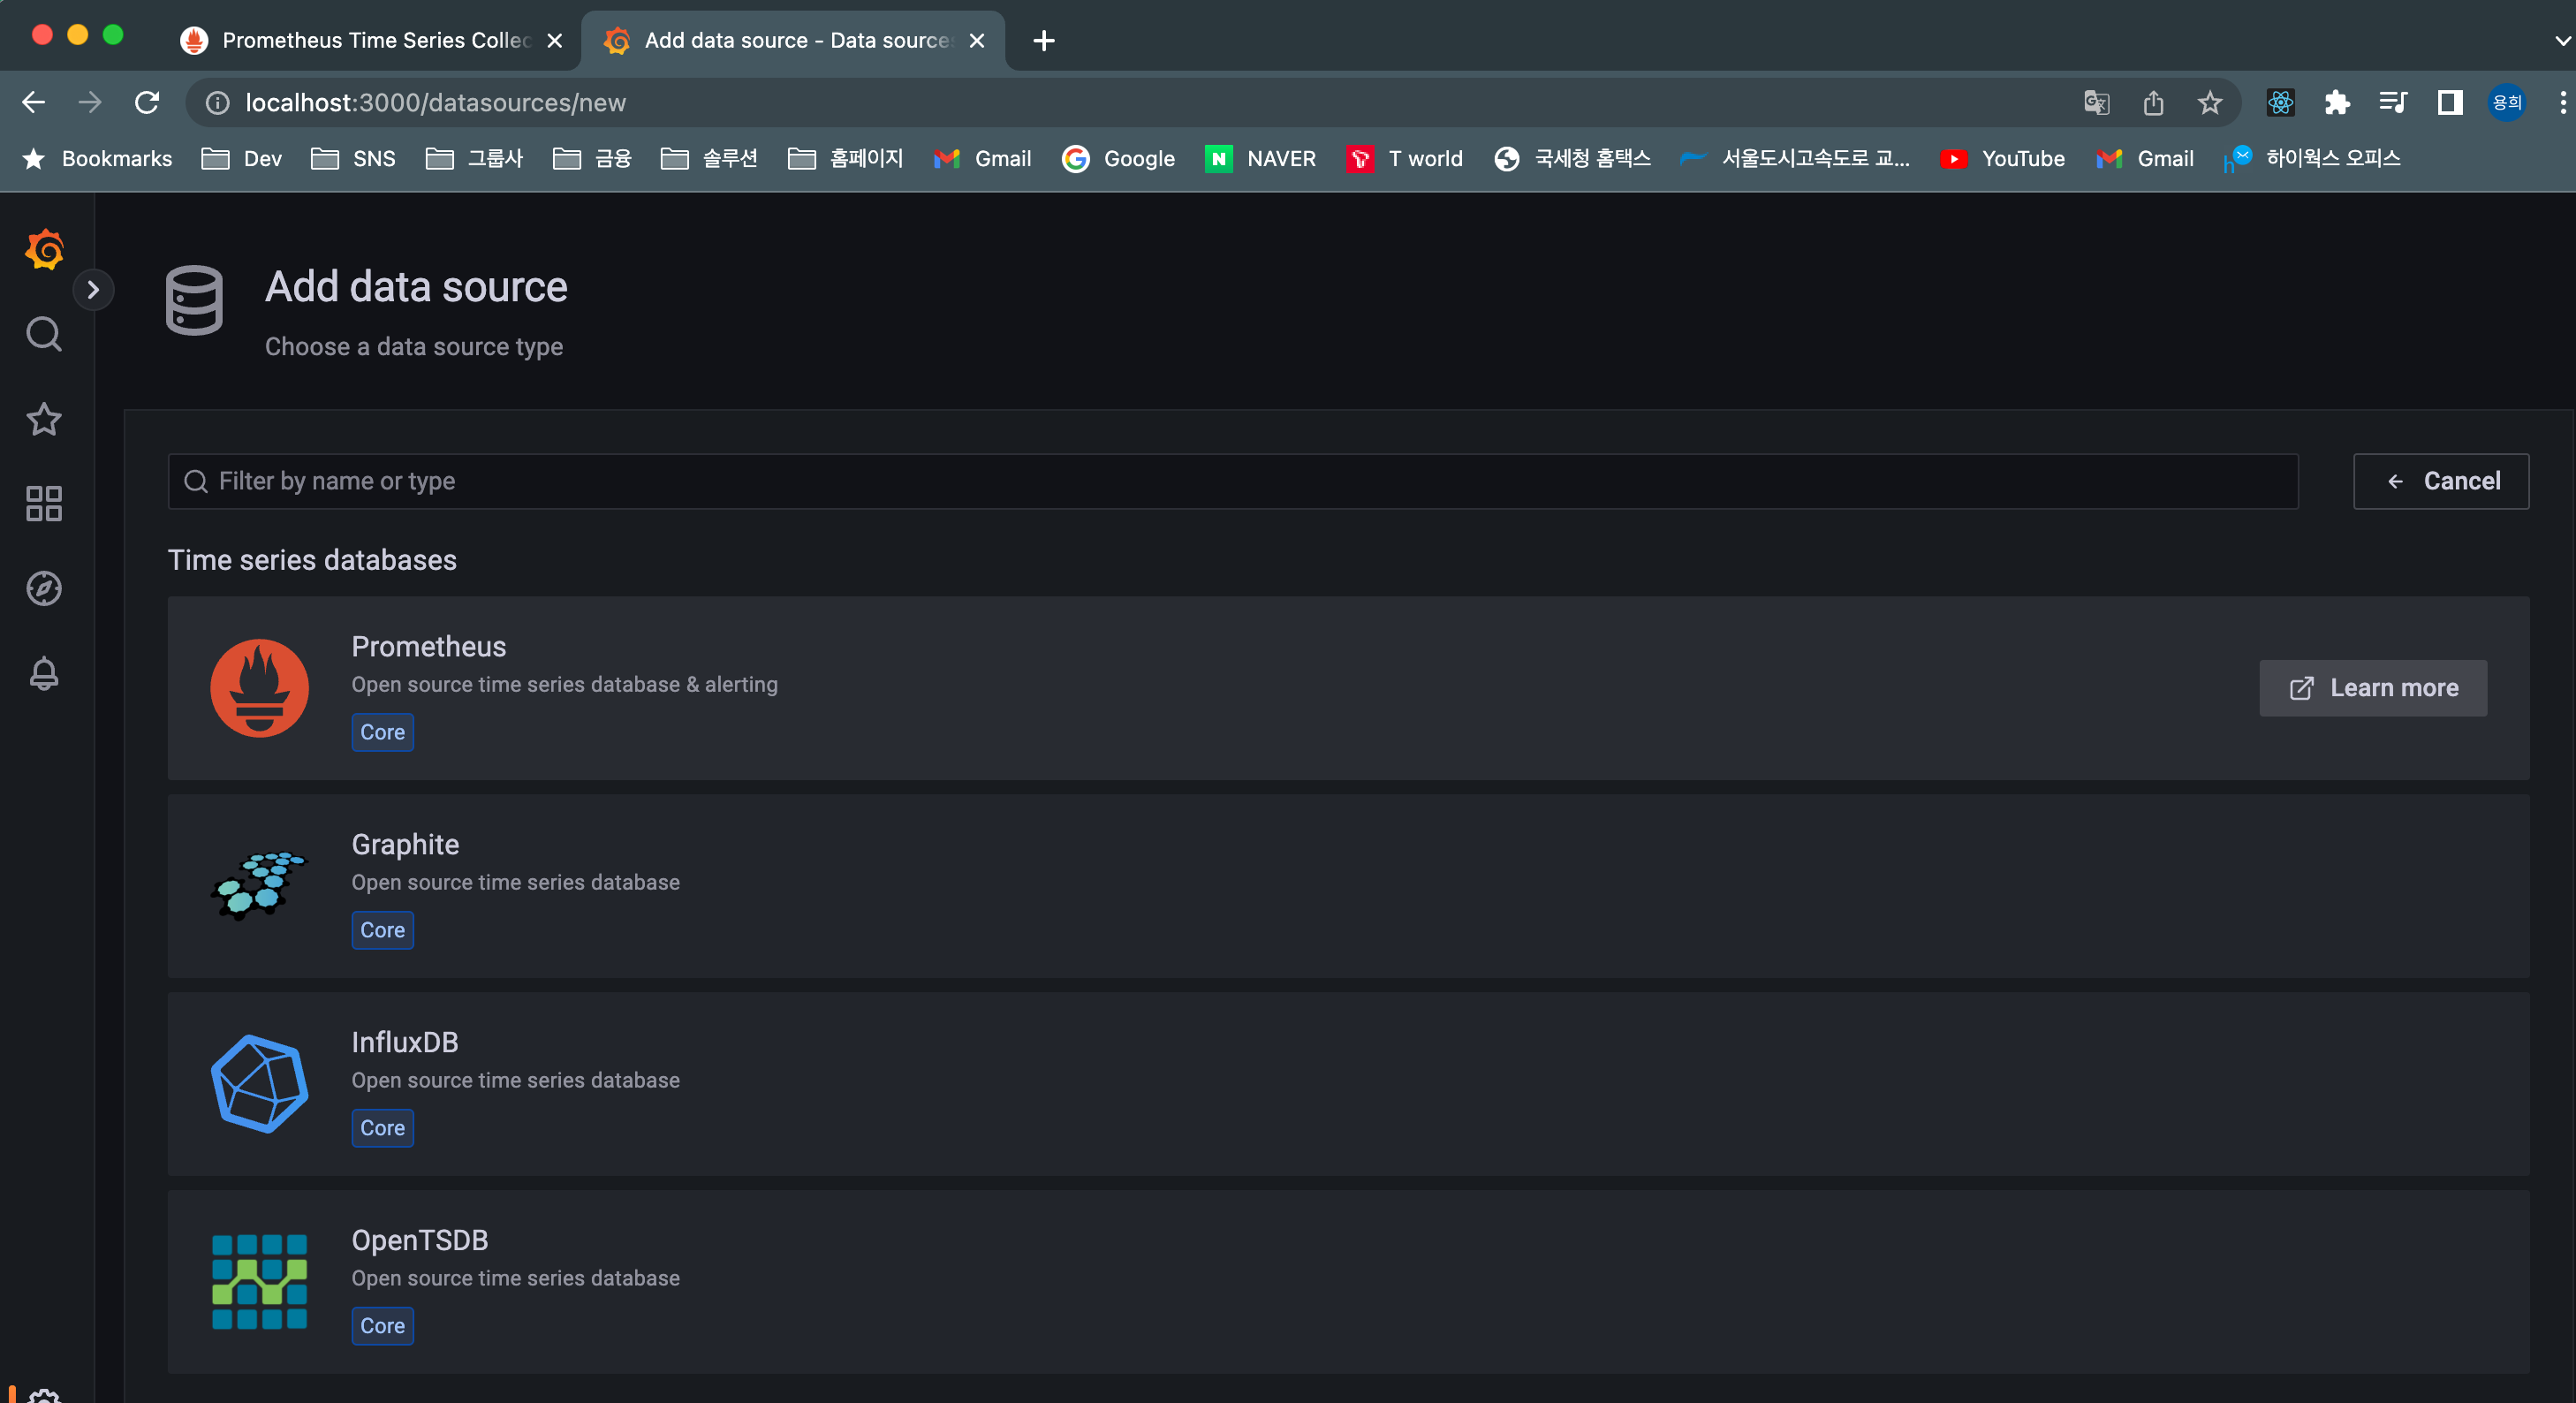2576x1403 pixels.
Task: View site information icon
Action: 218,103
